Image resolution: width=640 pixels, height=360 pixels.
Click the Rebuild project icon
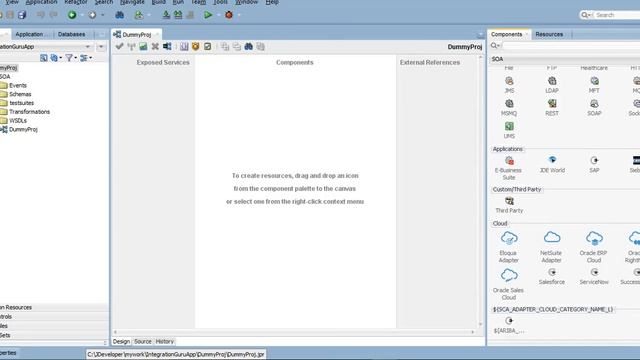click(x=178, y=15)
